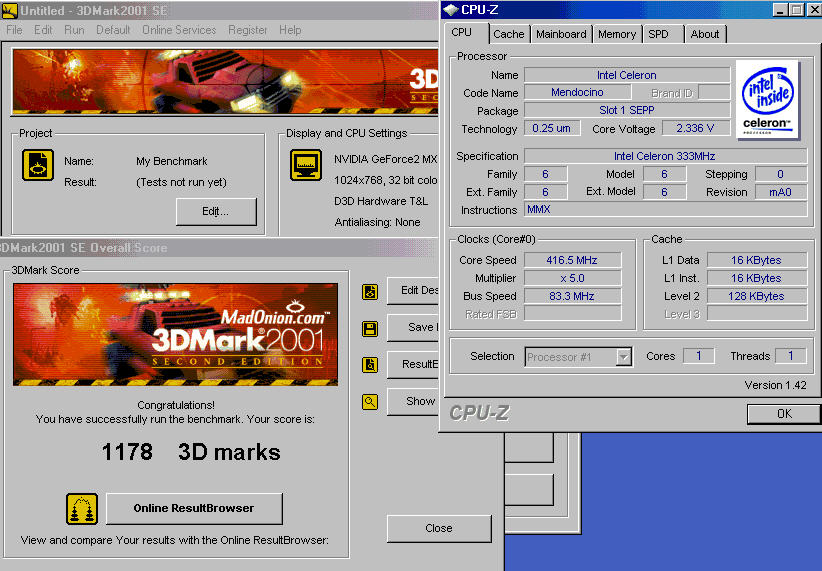Click the magnifier icon beside Show Details

(370, 402)
